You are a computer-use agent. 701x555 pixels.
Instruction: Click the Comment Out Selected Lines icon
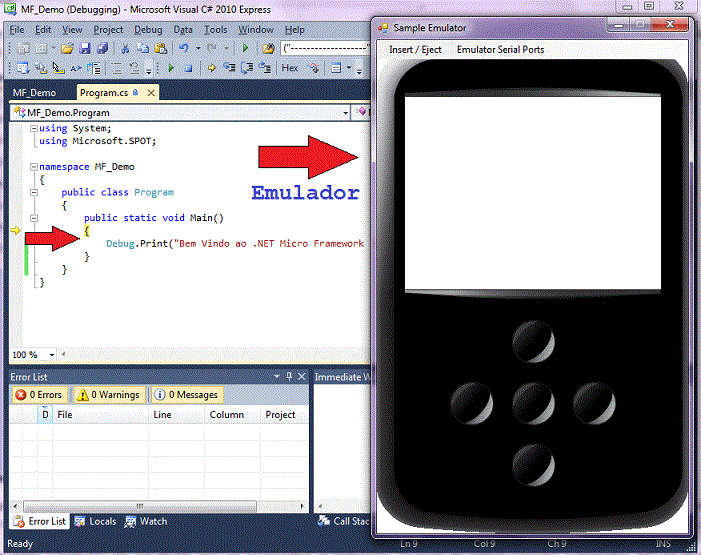[x=117, y=68]
